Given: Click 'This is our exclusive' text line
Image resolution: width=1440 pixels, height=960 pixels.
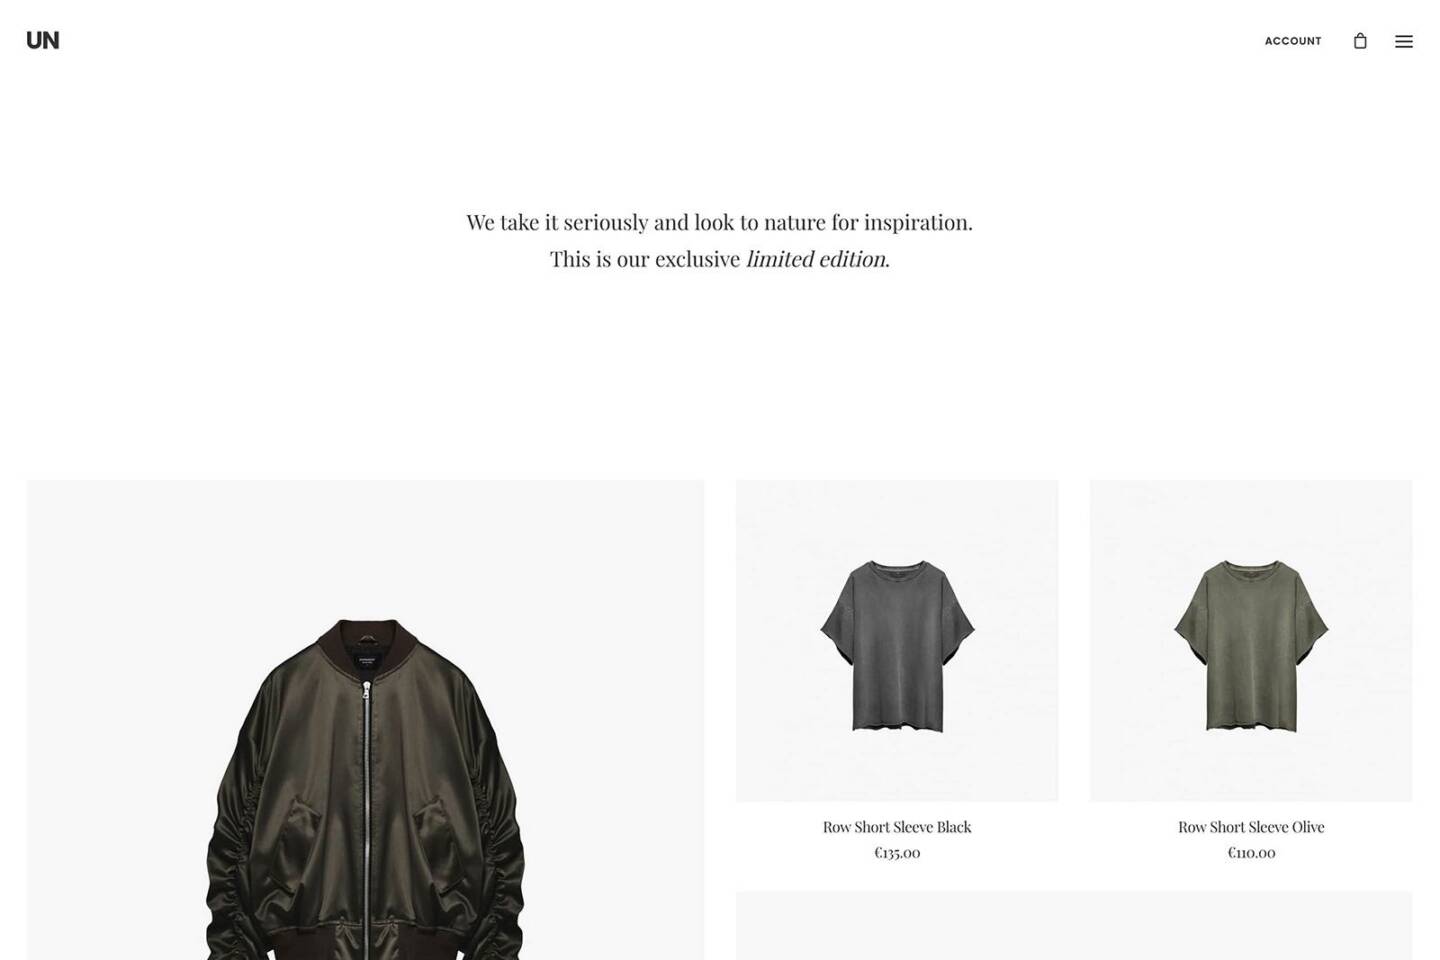Looking at the screenshot, I should [x=645, y=259].
